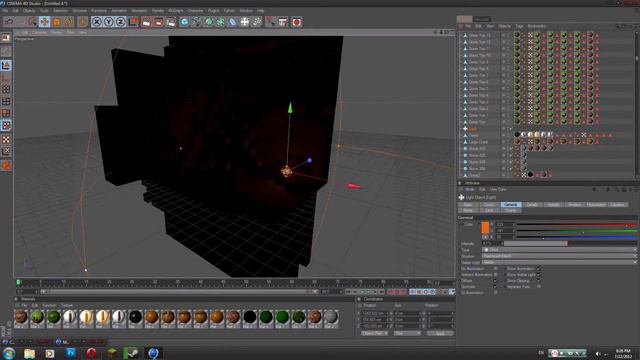
Task: Open the Render Settings icon
Action: 171,22
